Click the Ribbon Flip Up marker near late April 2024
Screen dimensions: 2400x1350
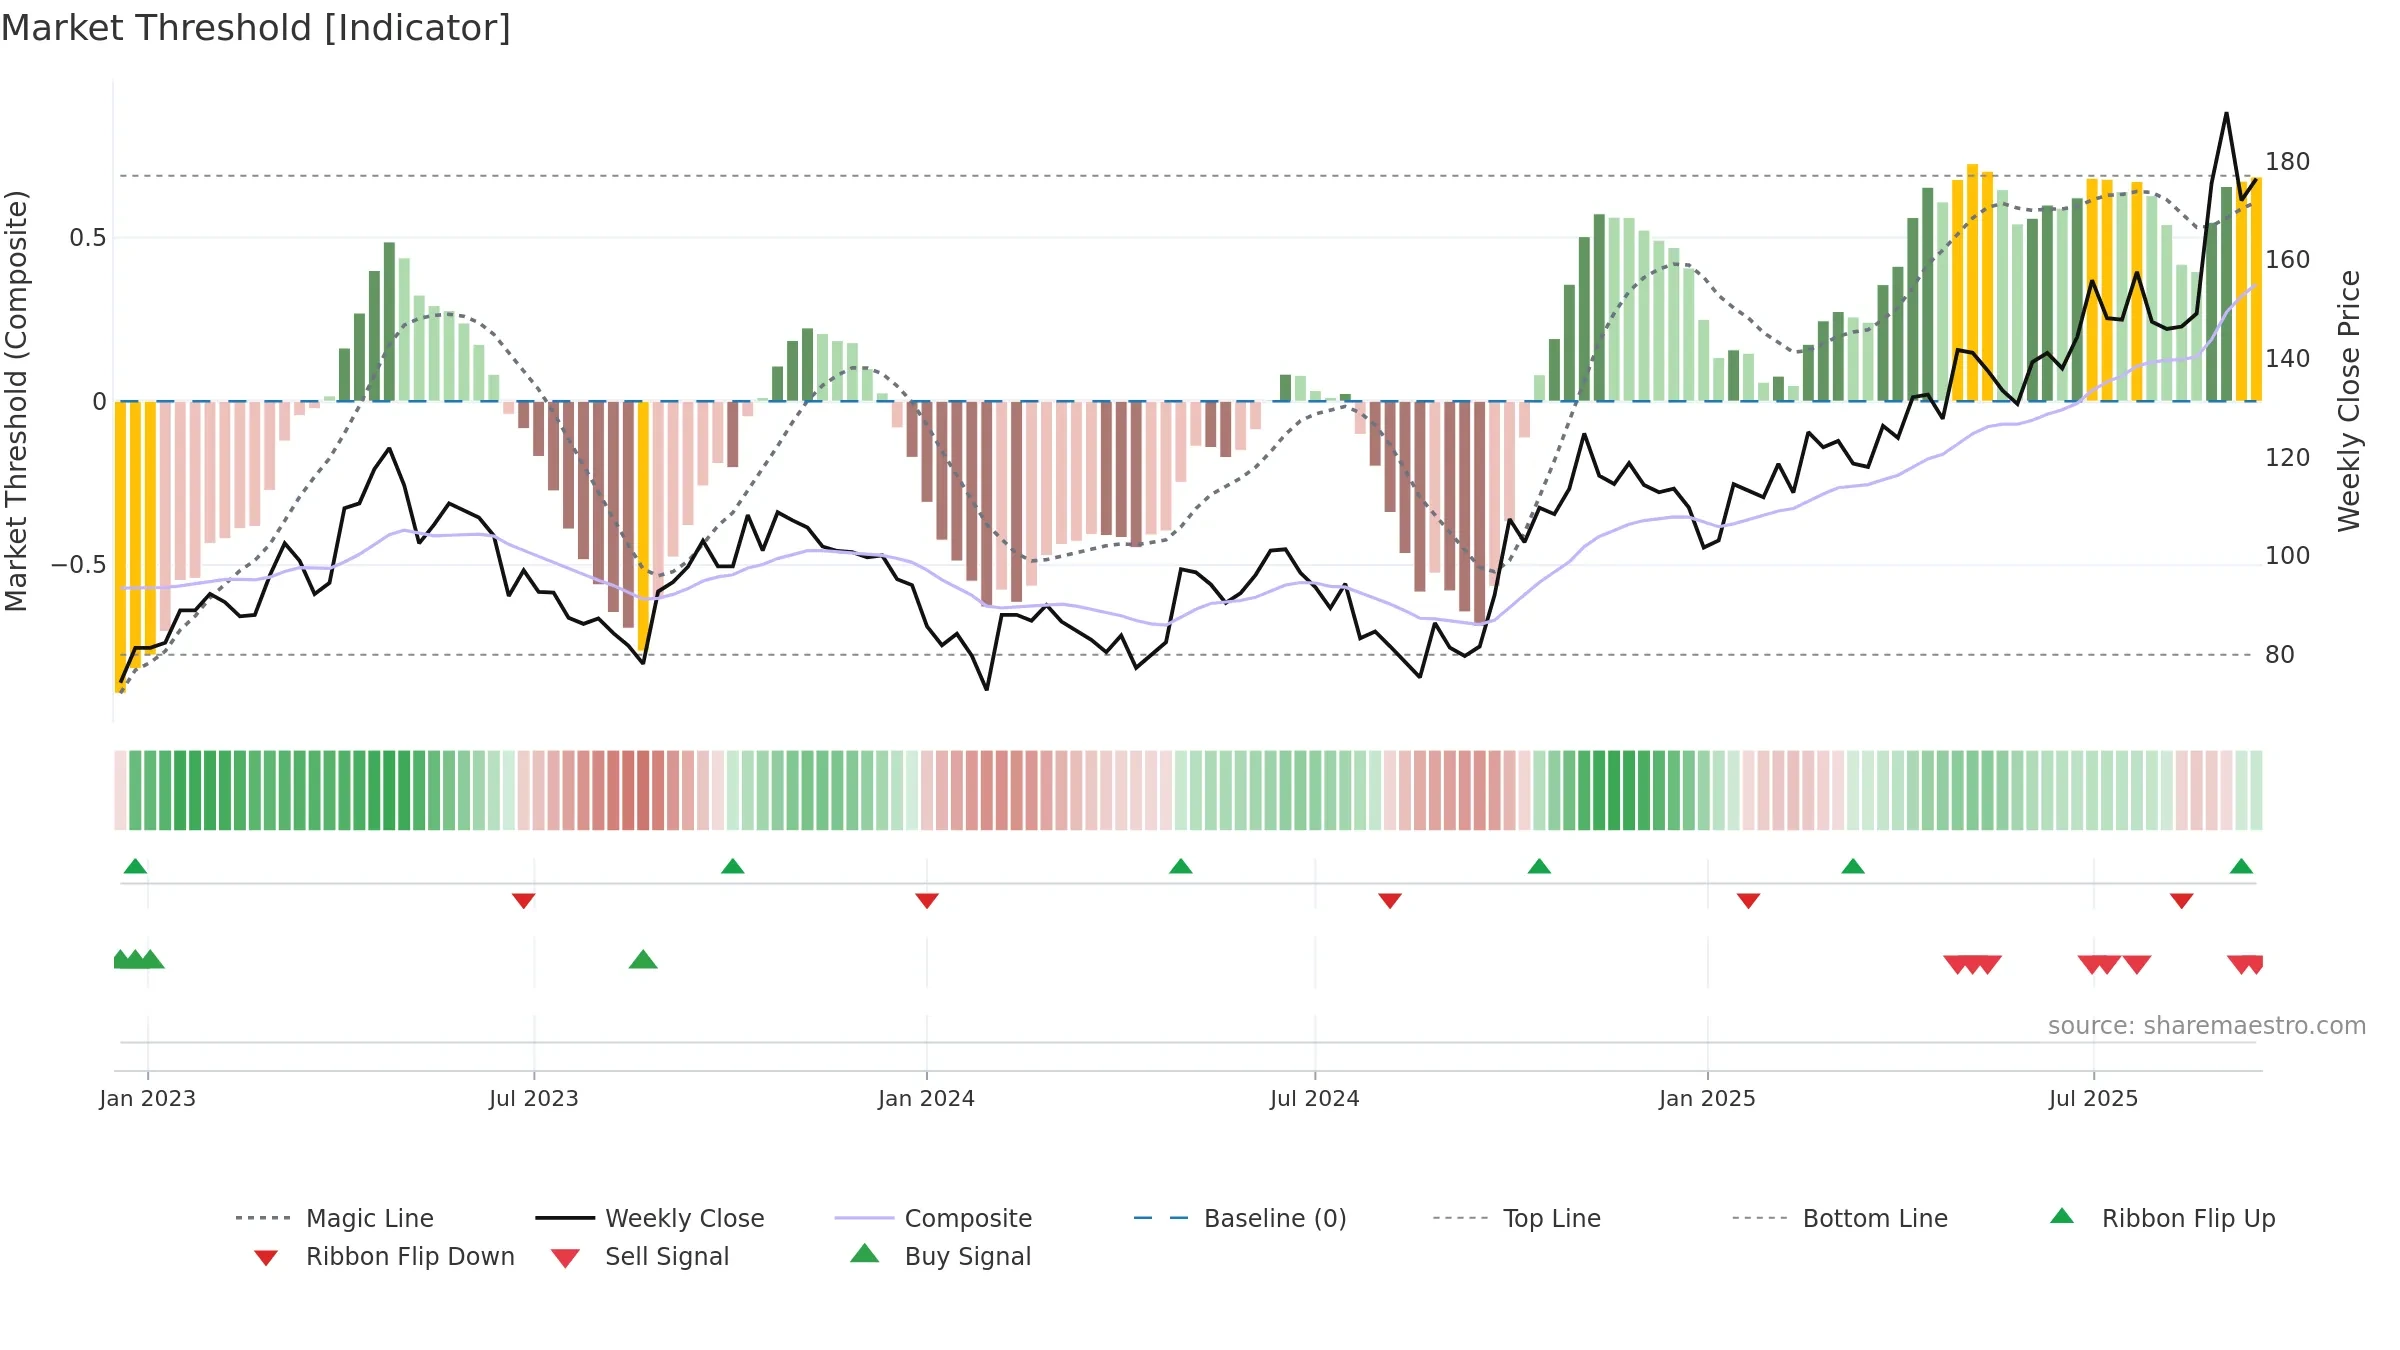point(1180,866)
